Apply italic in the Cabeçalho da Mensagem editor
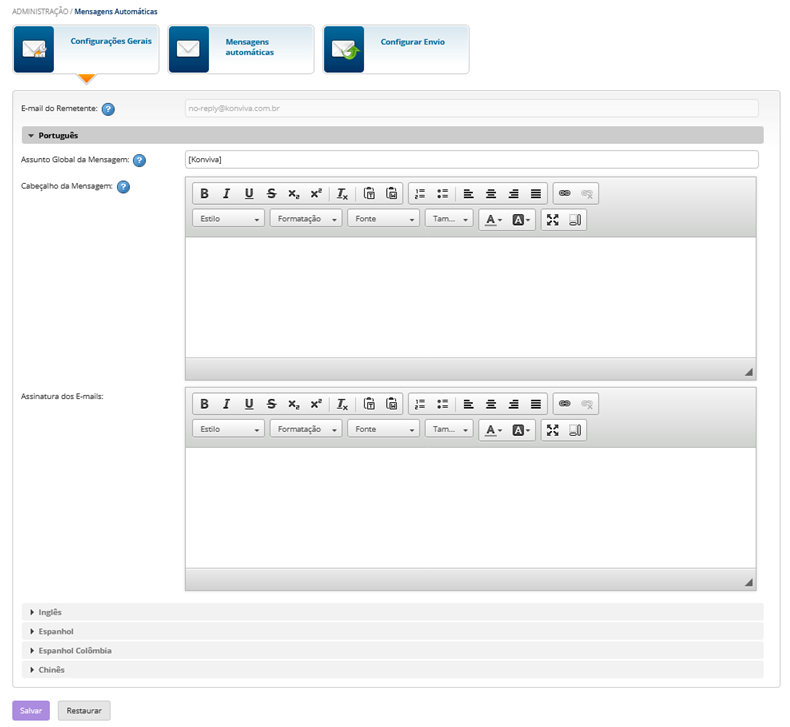The width and height of the screenshot is (790, 727). [x=226, y=194]
